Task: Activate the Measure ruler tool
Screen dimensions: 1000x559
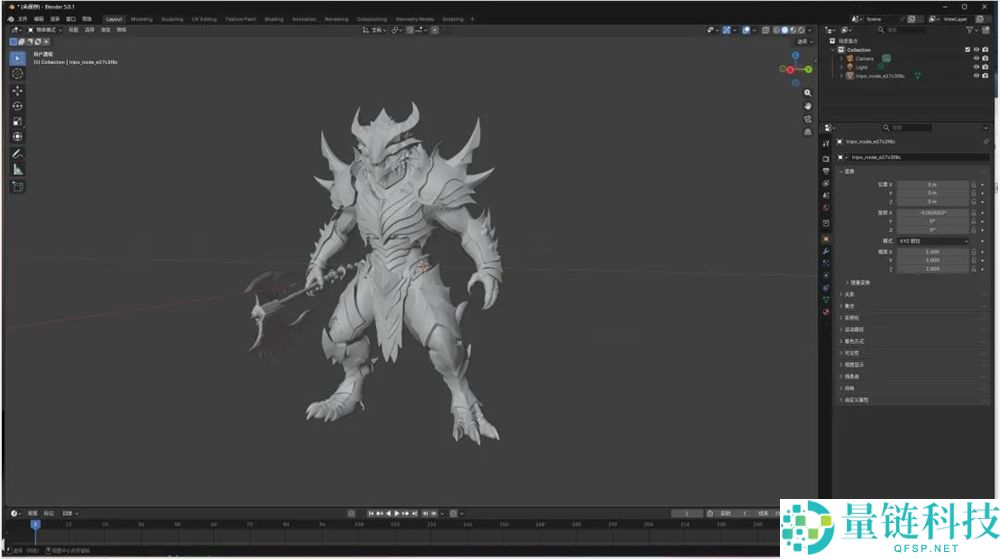Action: 17,169
